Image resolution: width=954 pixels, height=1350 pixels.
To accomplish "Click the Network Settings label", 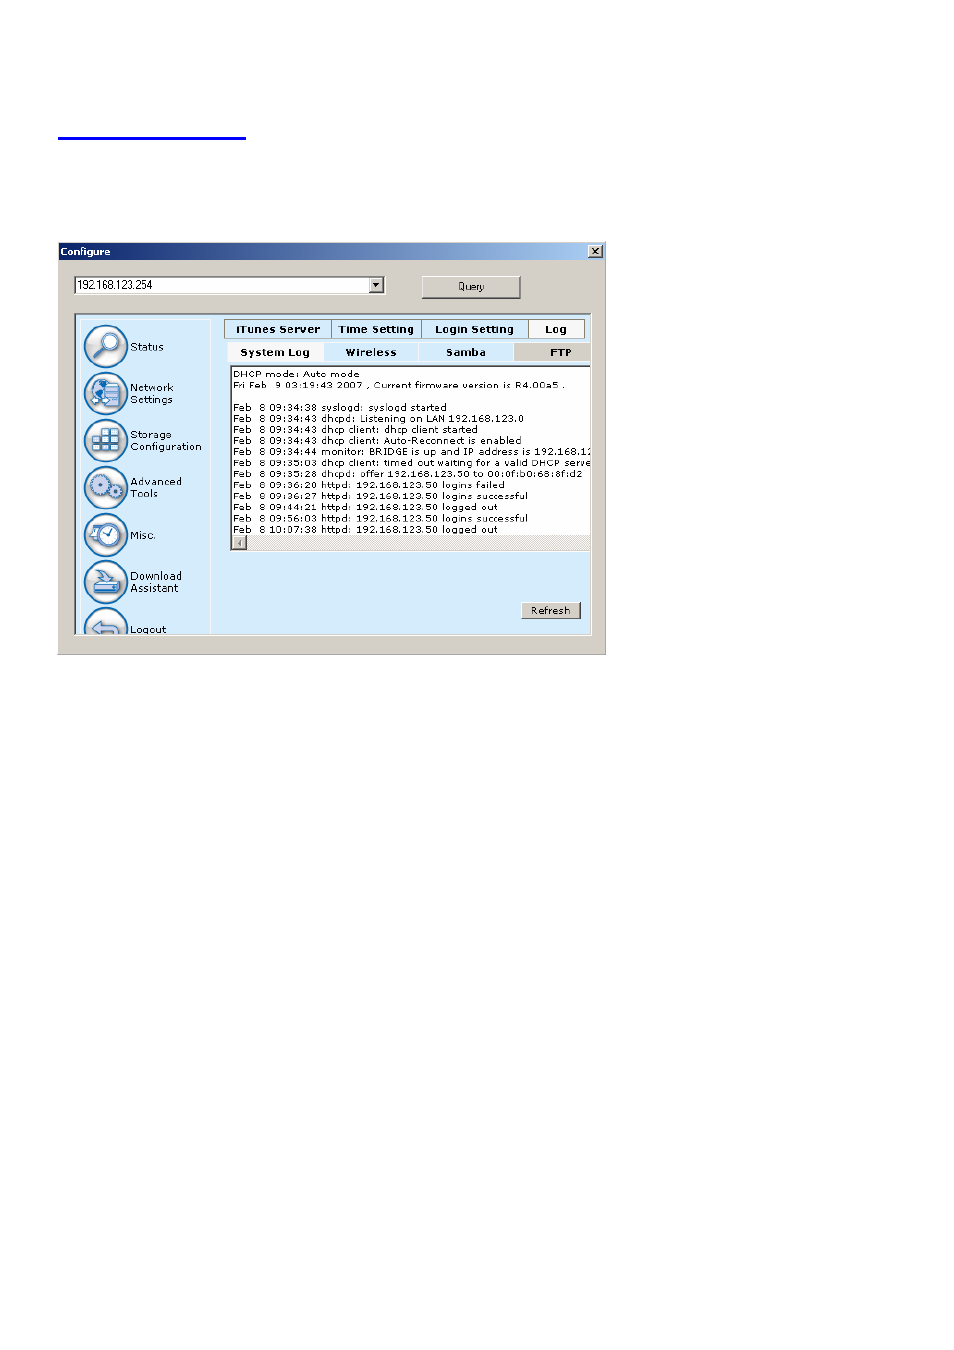I will pos(152,393).
